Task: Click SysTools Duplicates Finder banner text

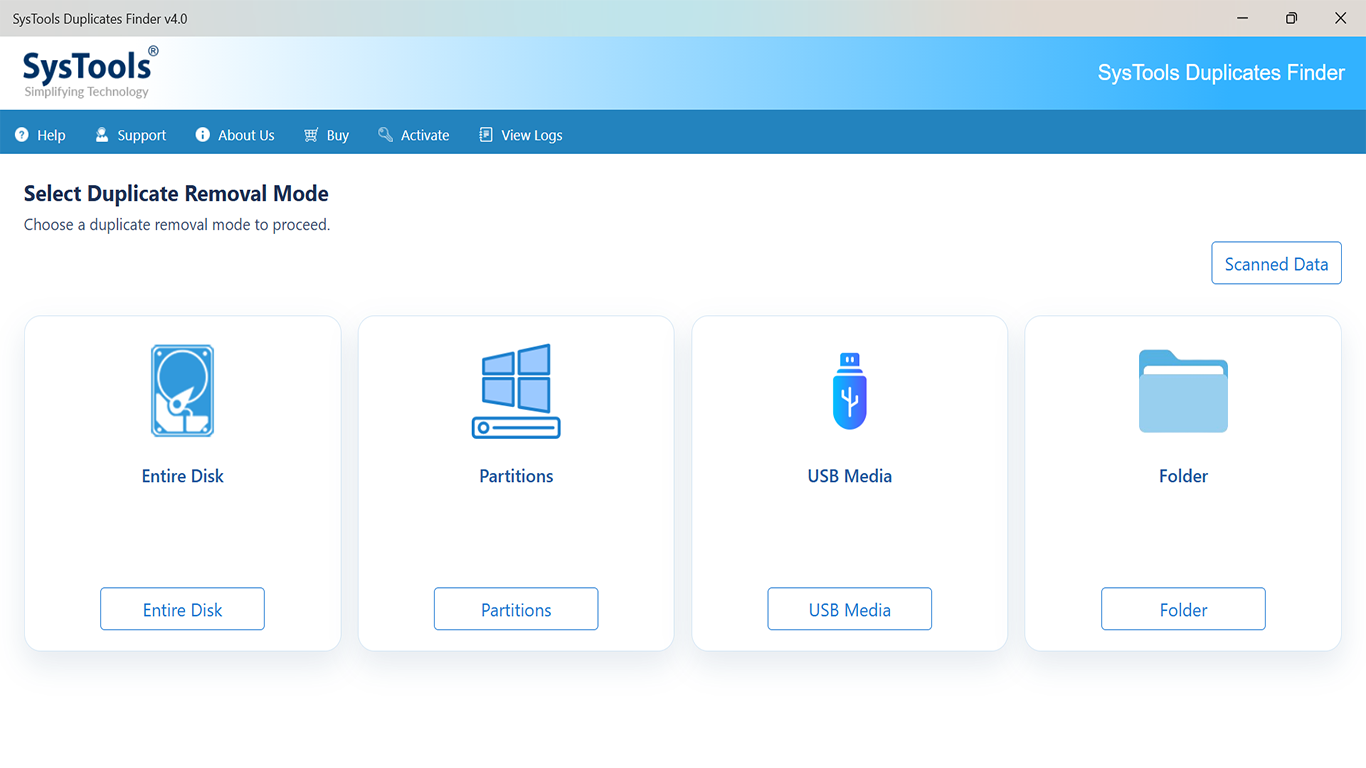Action: point(1221,73)
